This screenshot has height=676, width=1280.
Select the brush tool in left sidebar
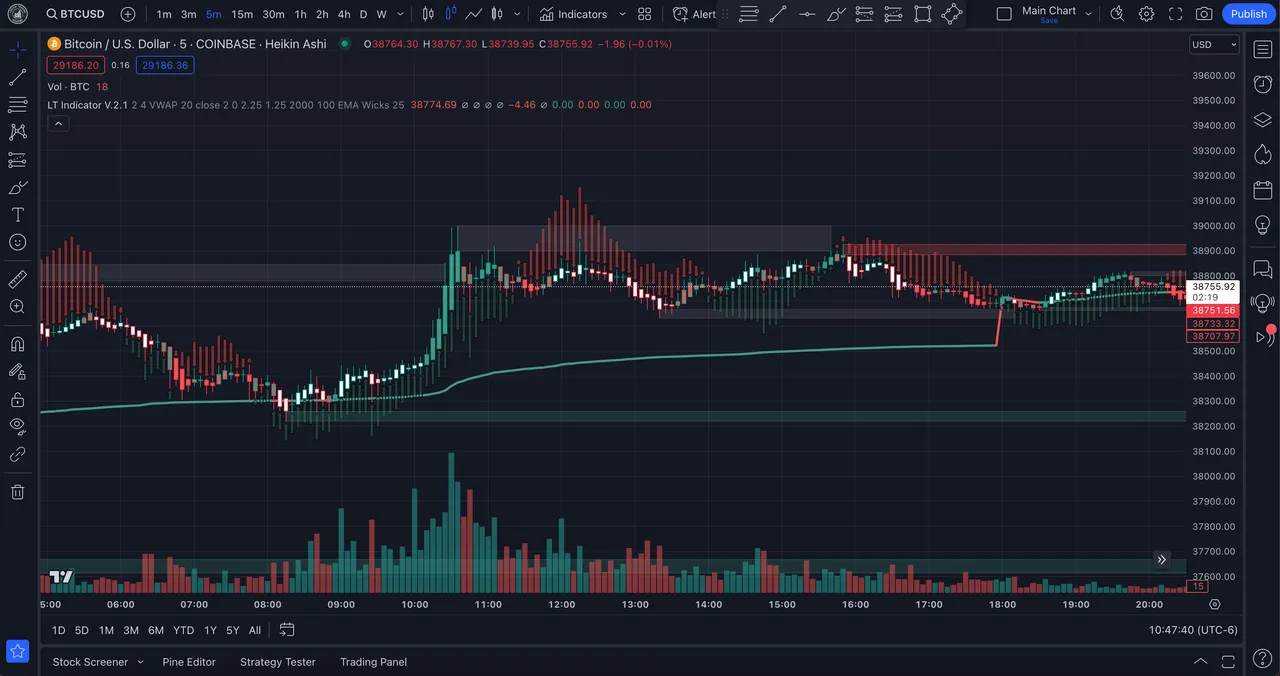18,187
